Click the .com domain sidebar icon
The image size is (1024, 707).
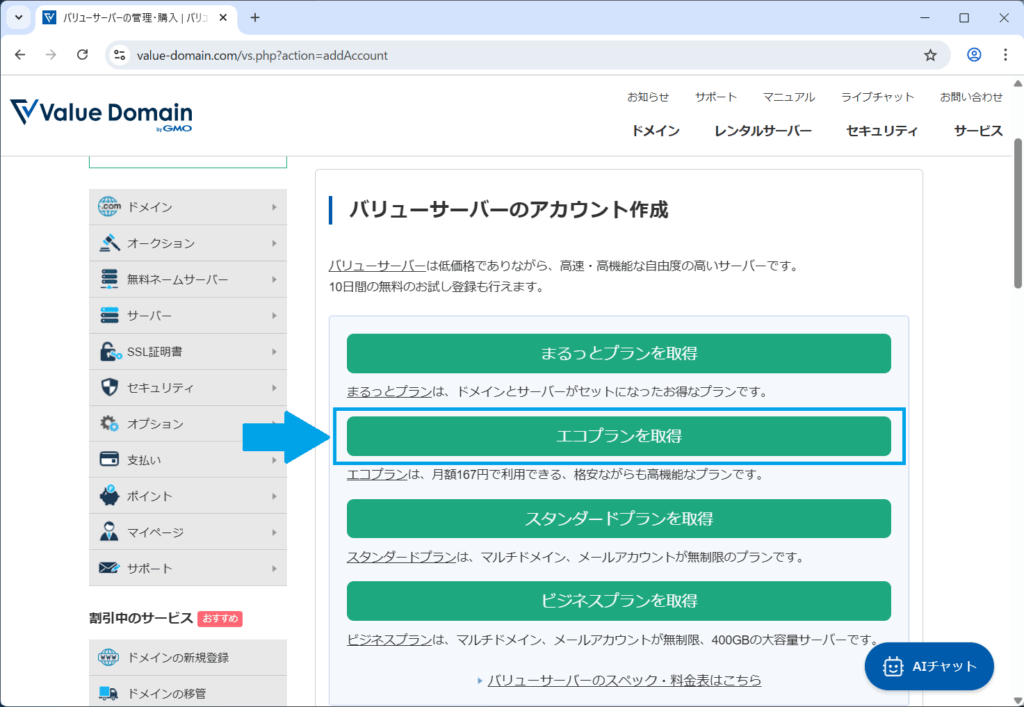tap(108, 207)
